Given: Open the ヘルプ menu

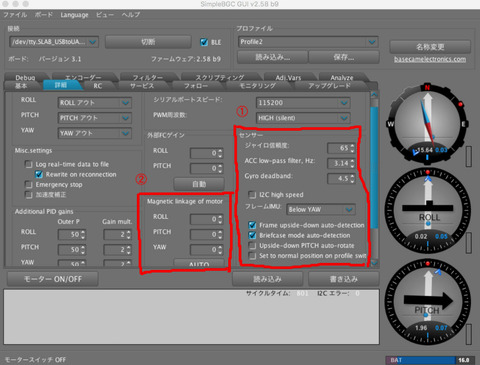Looking at the screenshot, I should point(131,15).
